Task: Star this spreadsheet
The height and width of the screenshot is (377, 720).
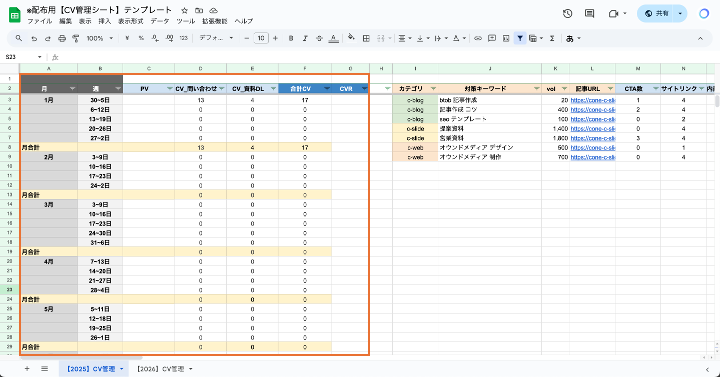Action: click(184, 10)
